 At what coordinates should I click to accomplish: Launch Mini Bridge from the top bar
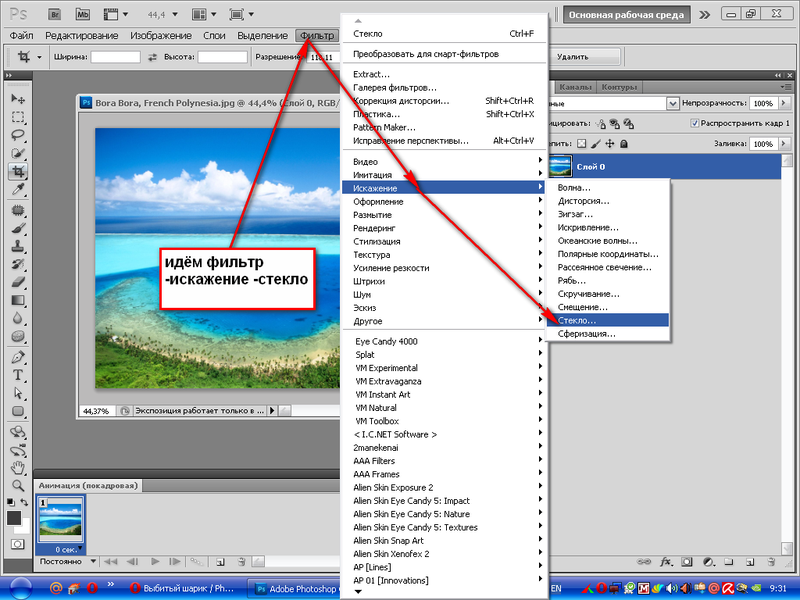(83, 14)
